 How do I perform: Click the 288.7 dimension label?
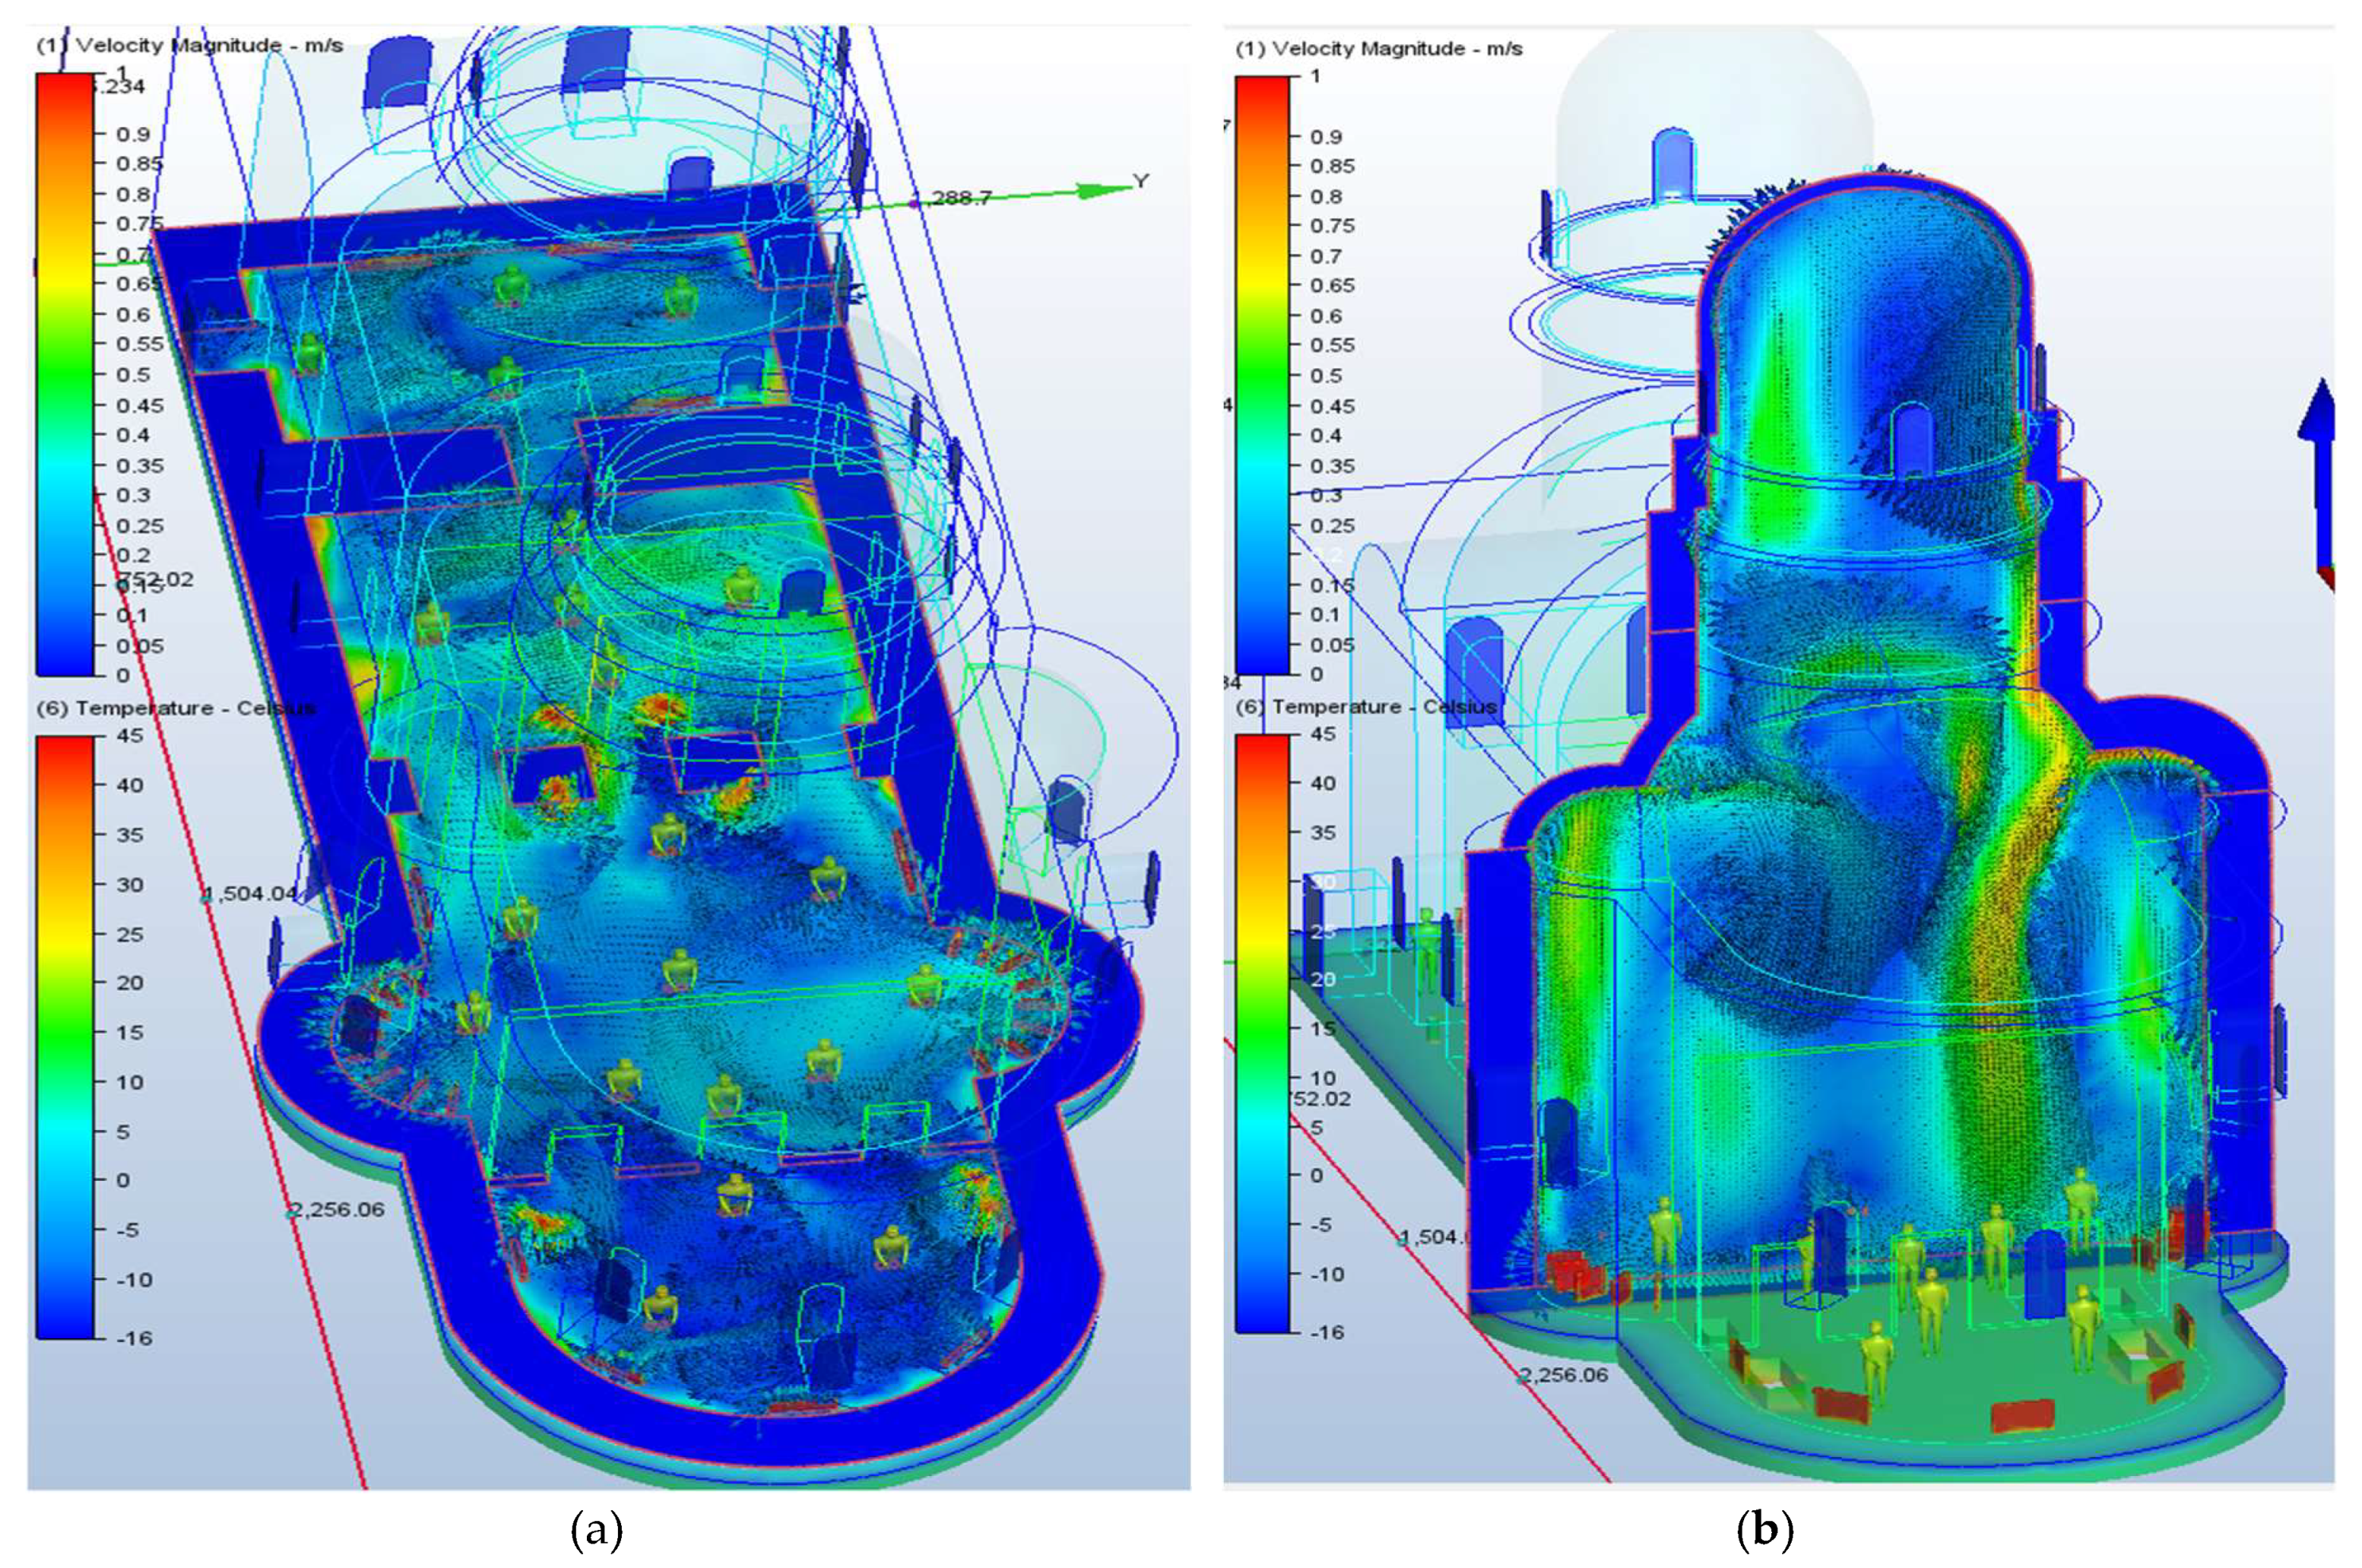961,198
